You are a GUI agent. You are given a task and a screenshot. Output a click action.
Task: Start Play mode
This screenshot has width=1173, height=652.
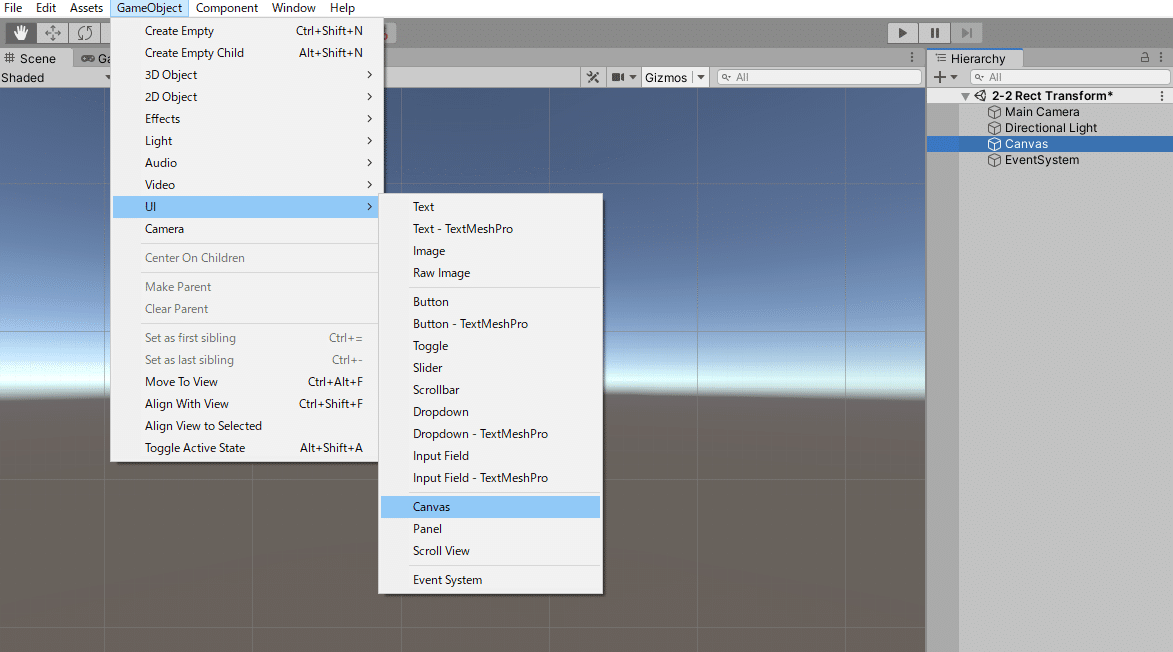coord(902,33)
